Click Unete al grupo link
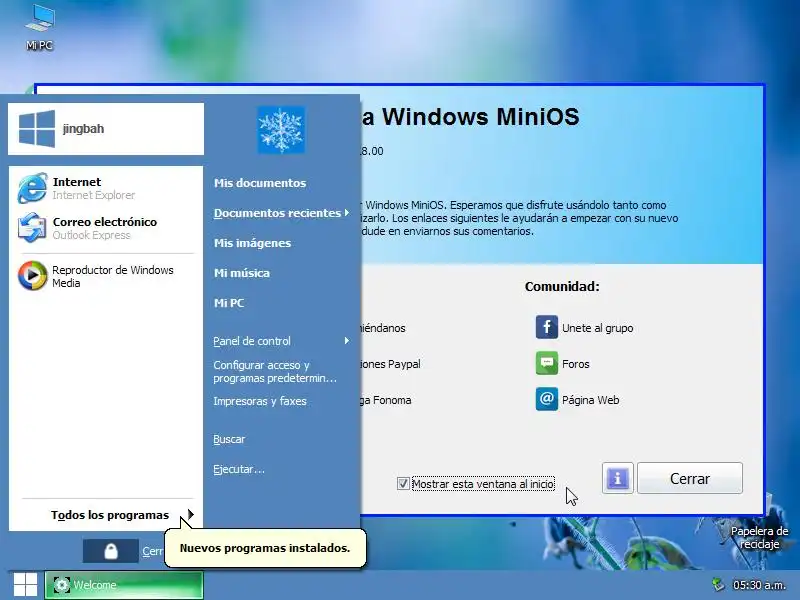 click(x=597, y=328)
